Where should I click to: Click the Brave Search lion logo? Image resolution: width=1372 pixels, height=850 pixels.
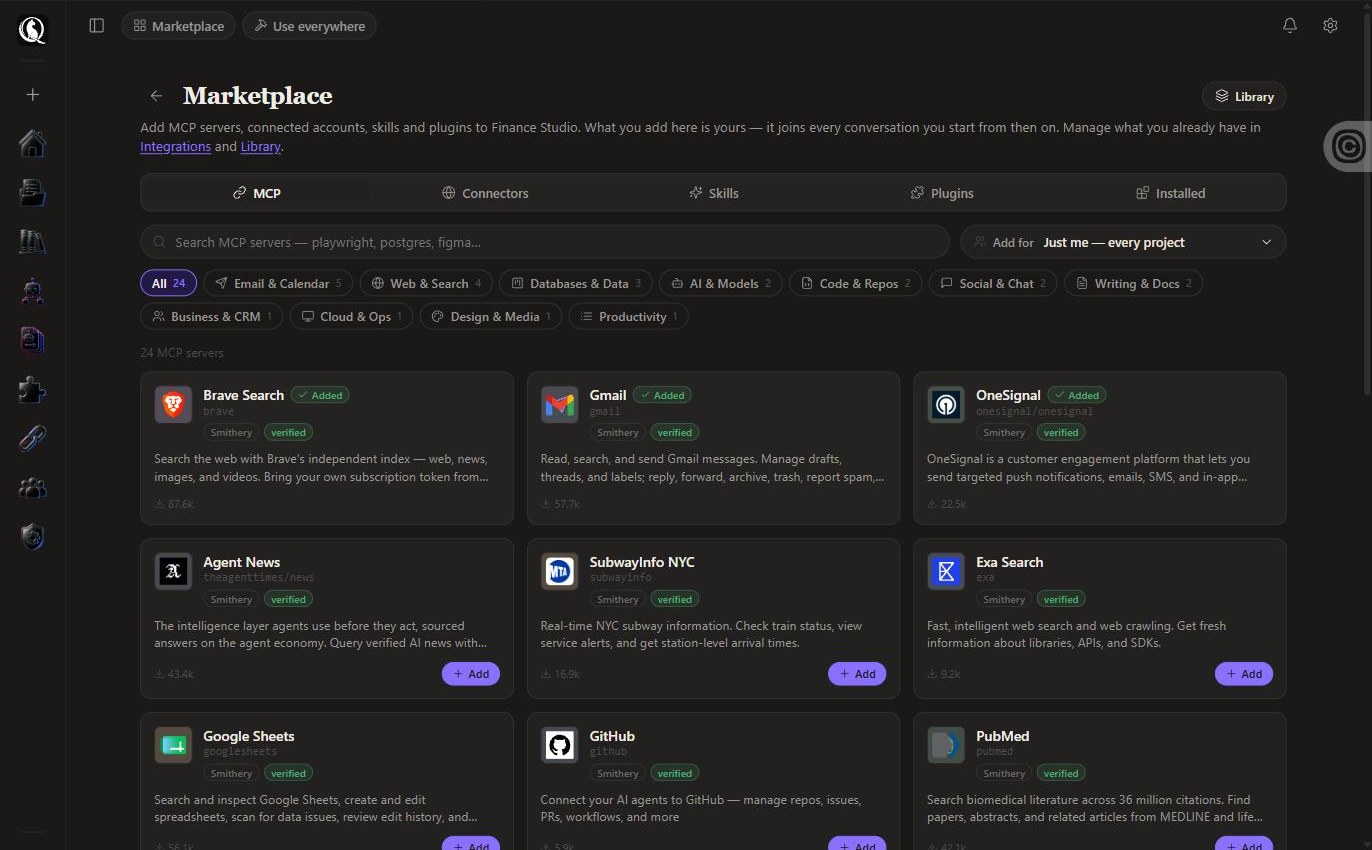[x=173, y=405]
